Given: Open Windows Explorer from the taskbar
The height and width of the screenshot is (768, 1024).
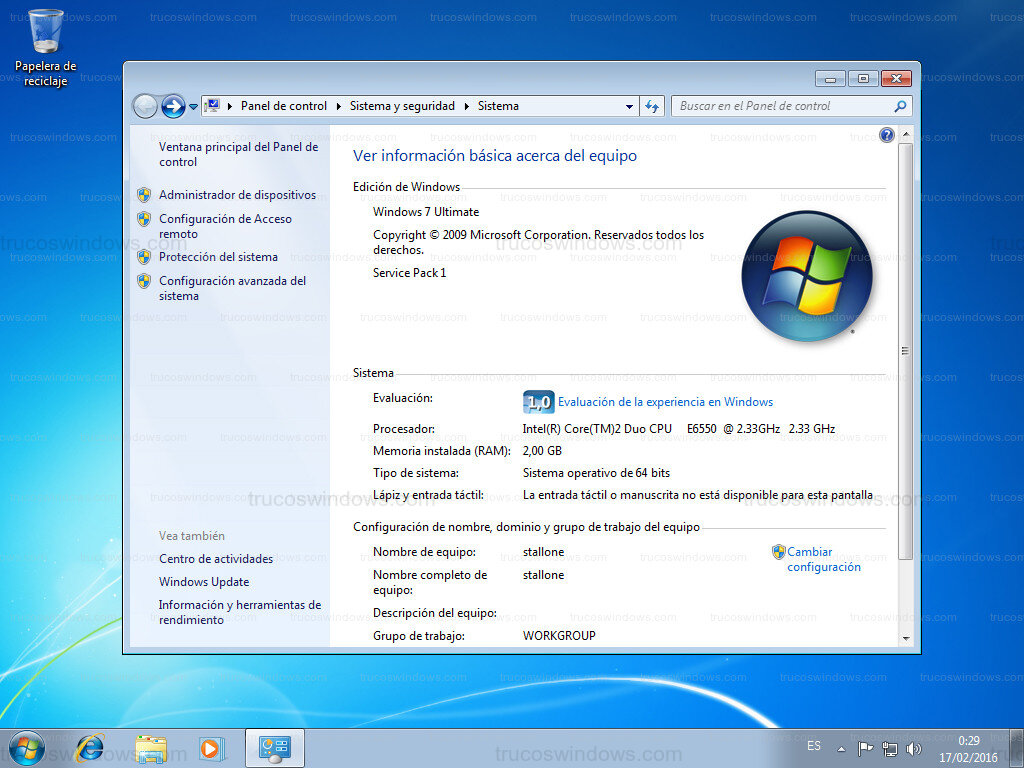Looking at the screenshot, I should (150, 747).
